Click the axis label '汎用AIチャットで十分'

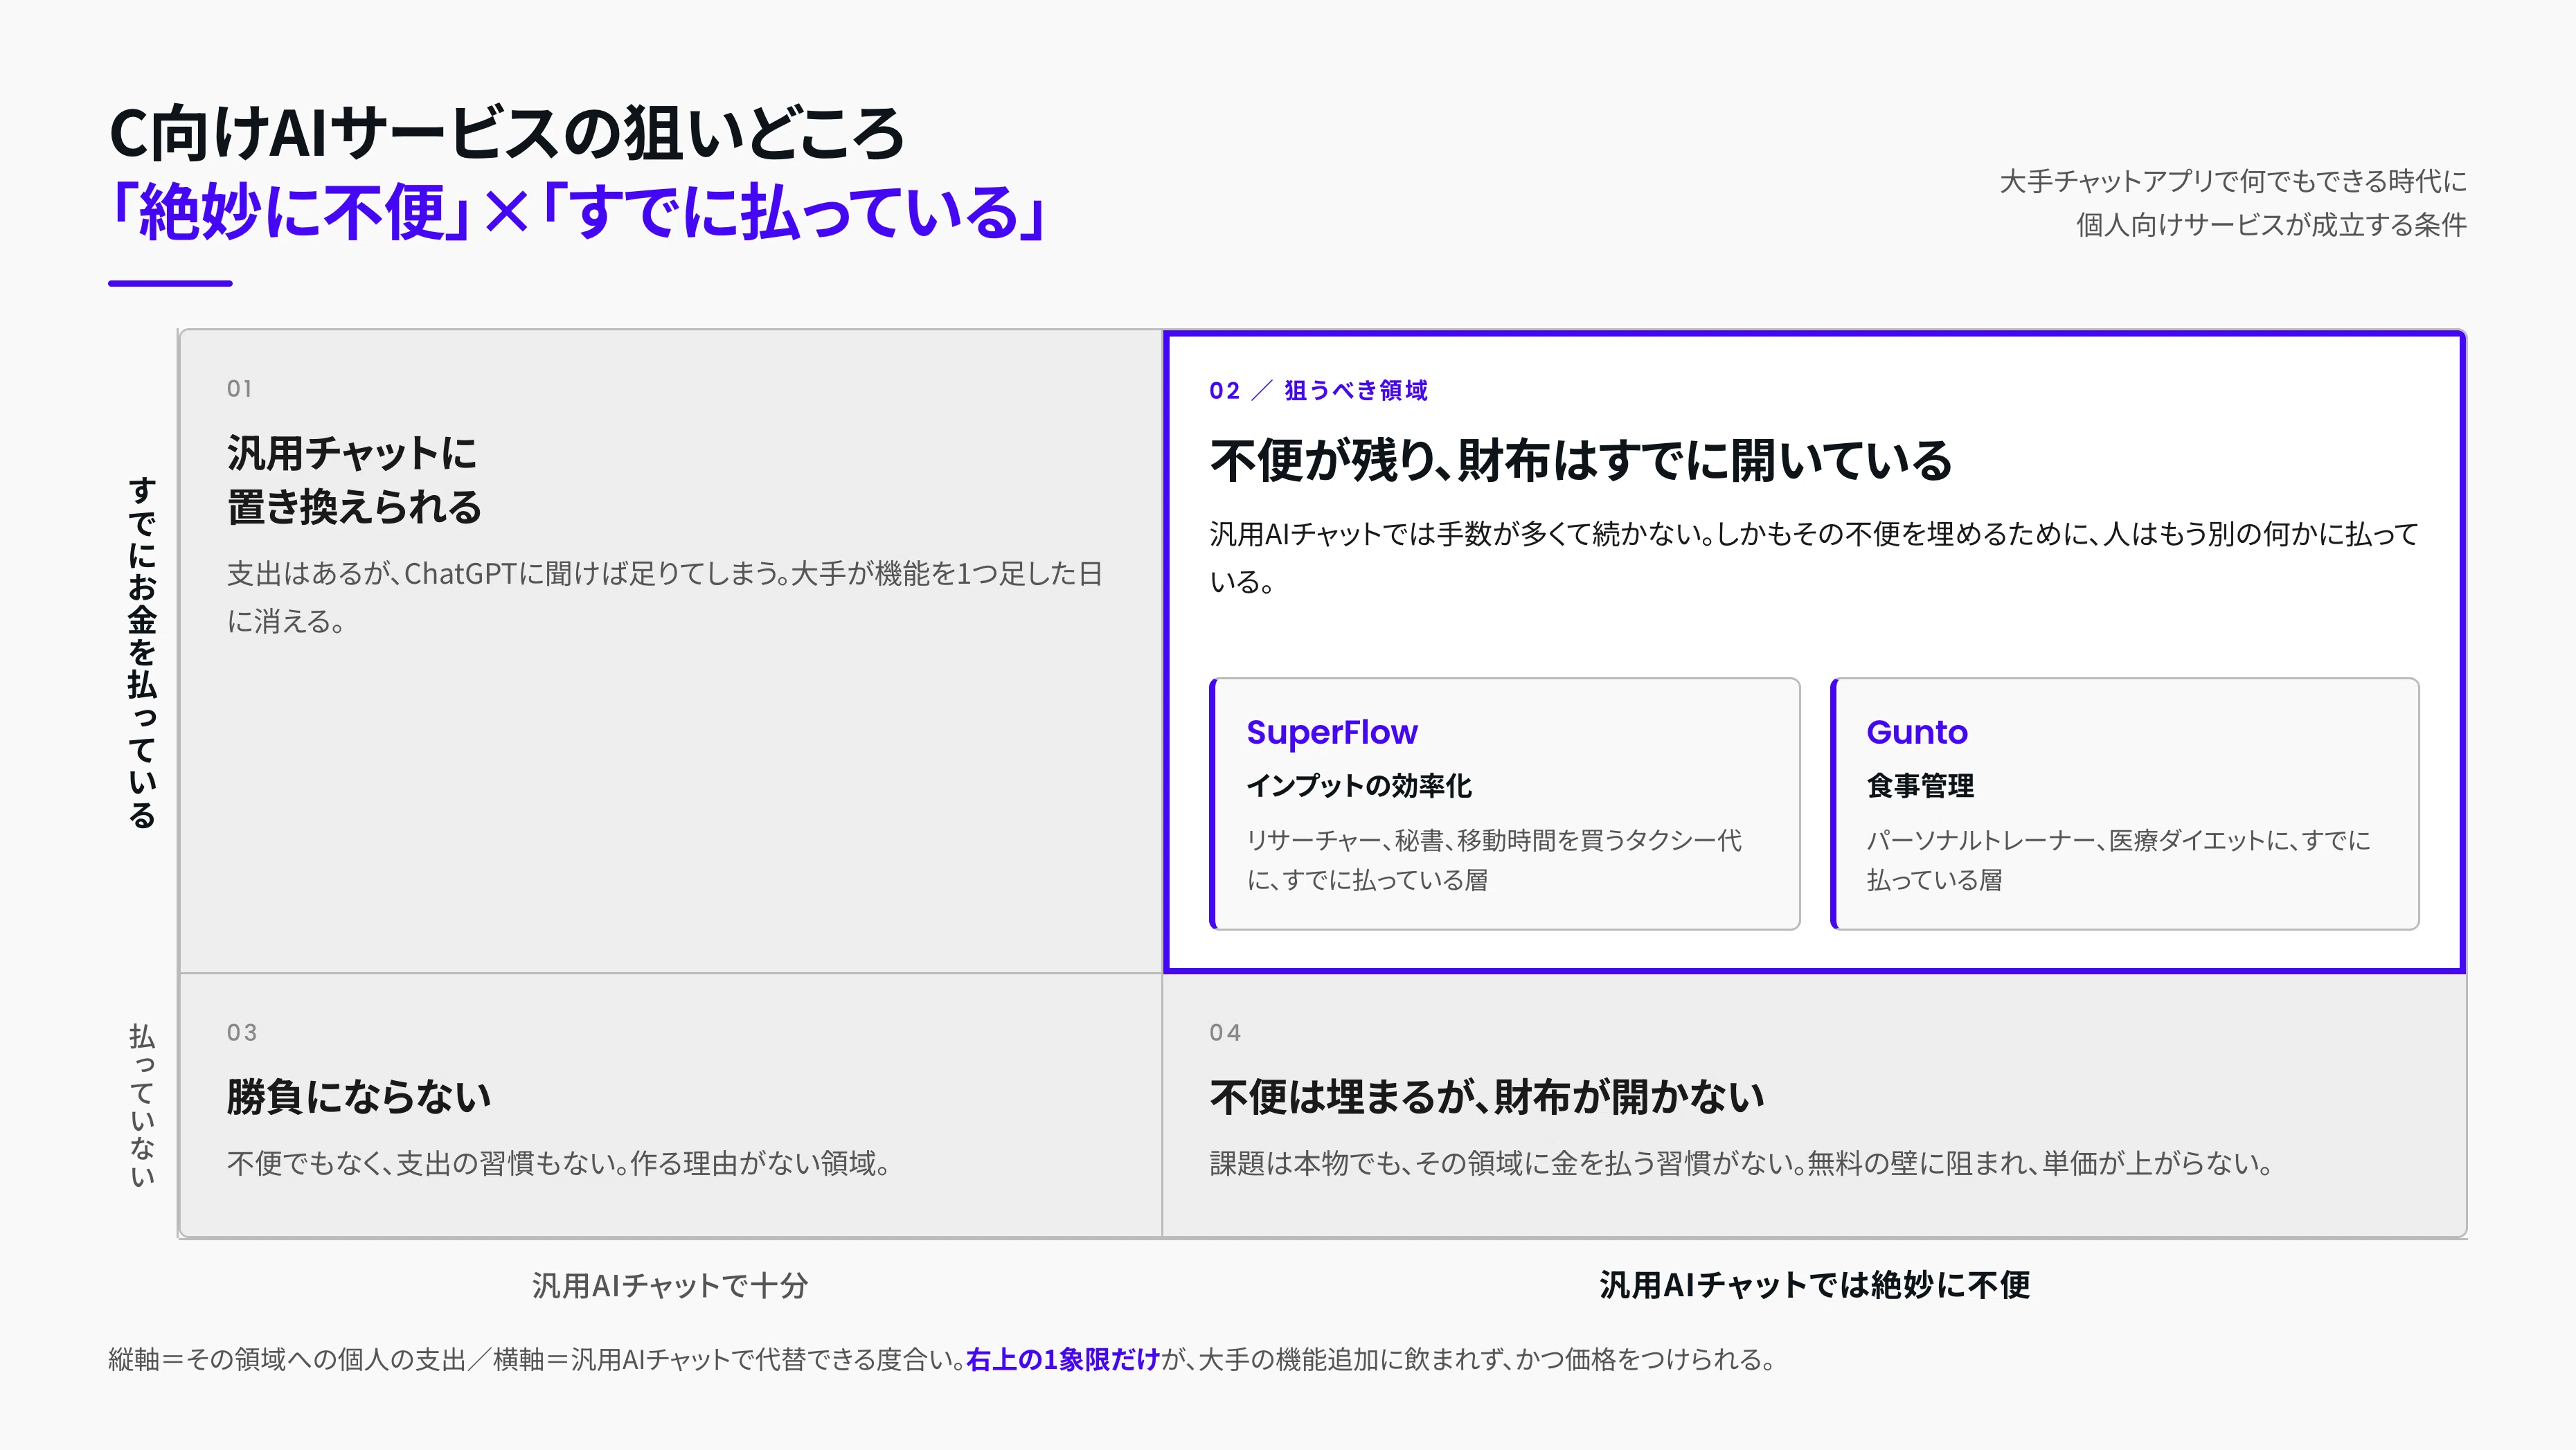(670, 1285)
